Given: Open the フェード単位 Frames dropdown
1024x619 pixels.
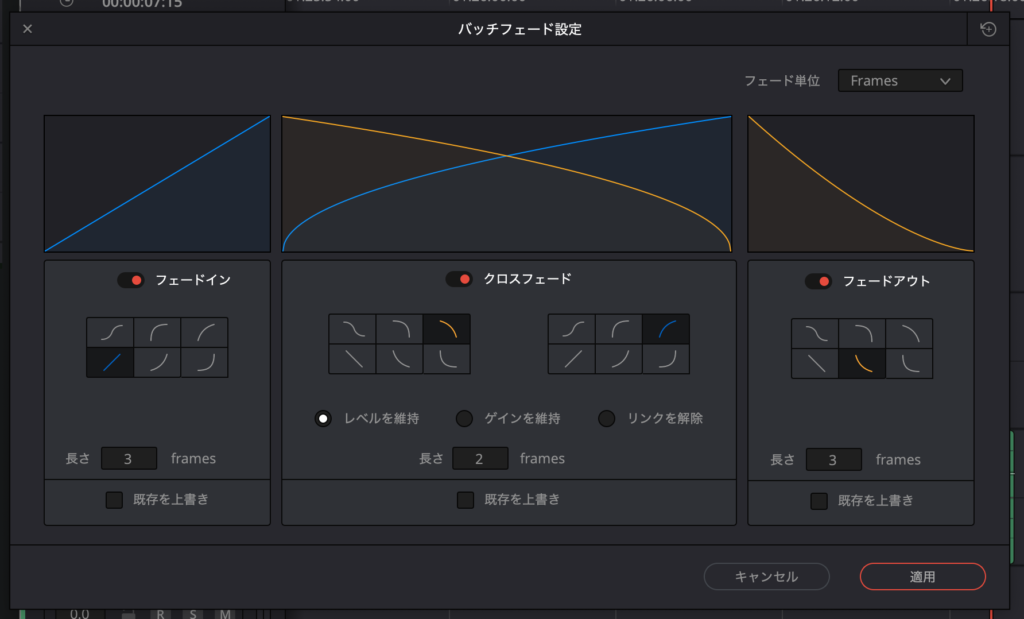Looking at the screenshot, I should (900, 81).
